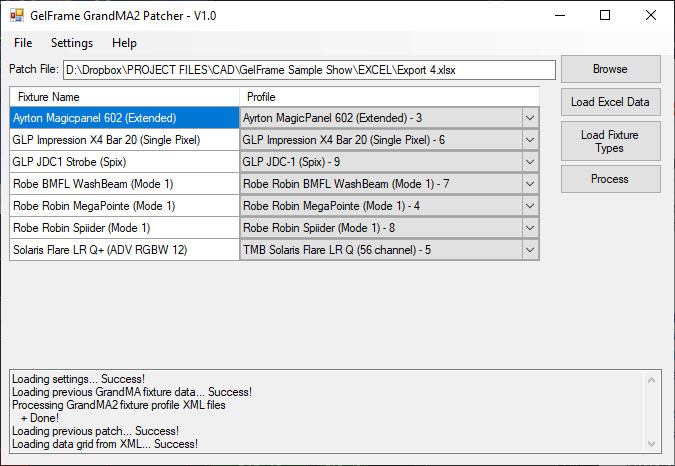Click the Fixture Name column header
The image size is (675, 466).
point(124,97)
